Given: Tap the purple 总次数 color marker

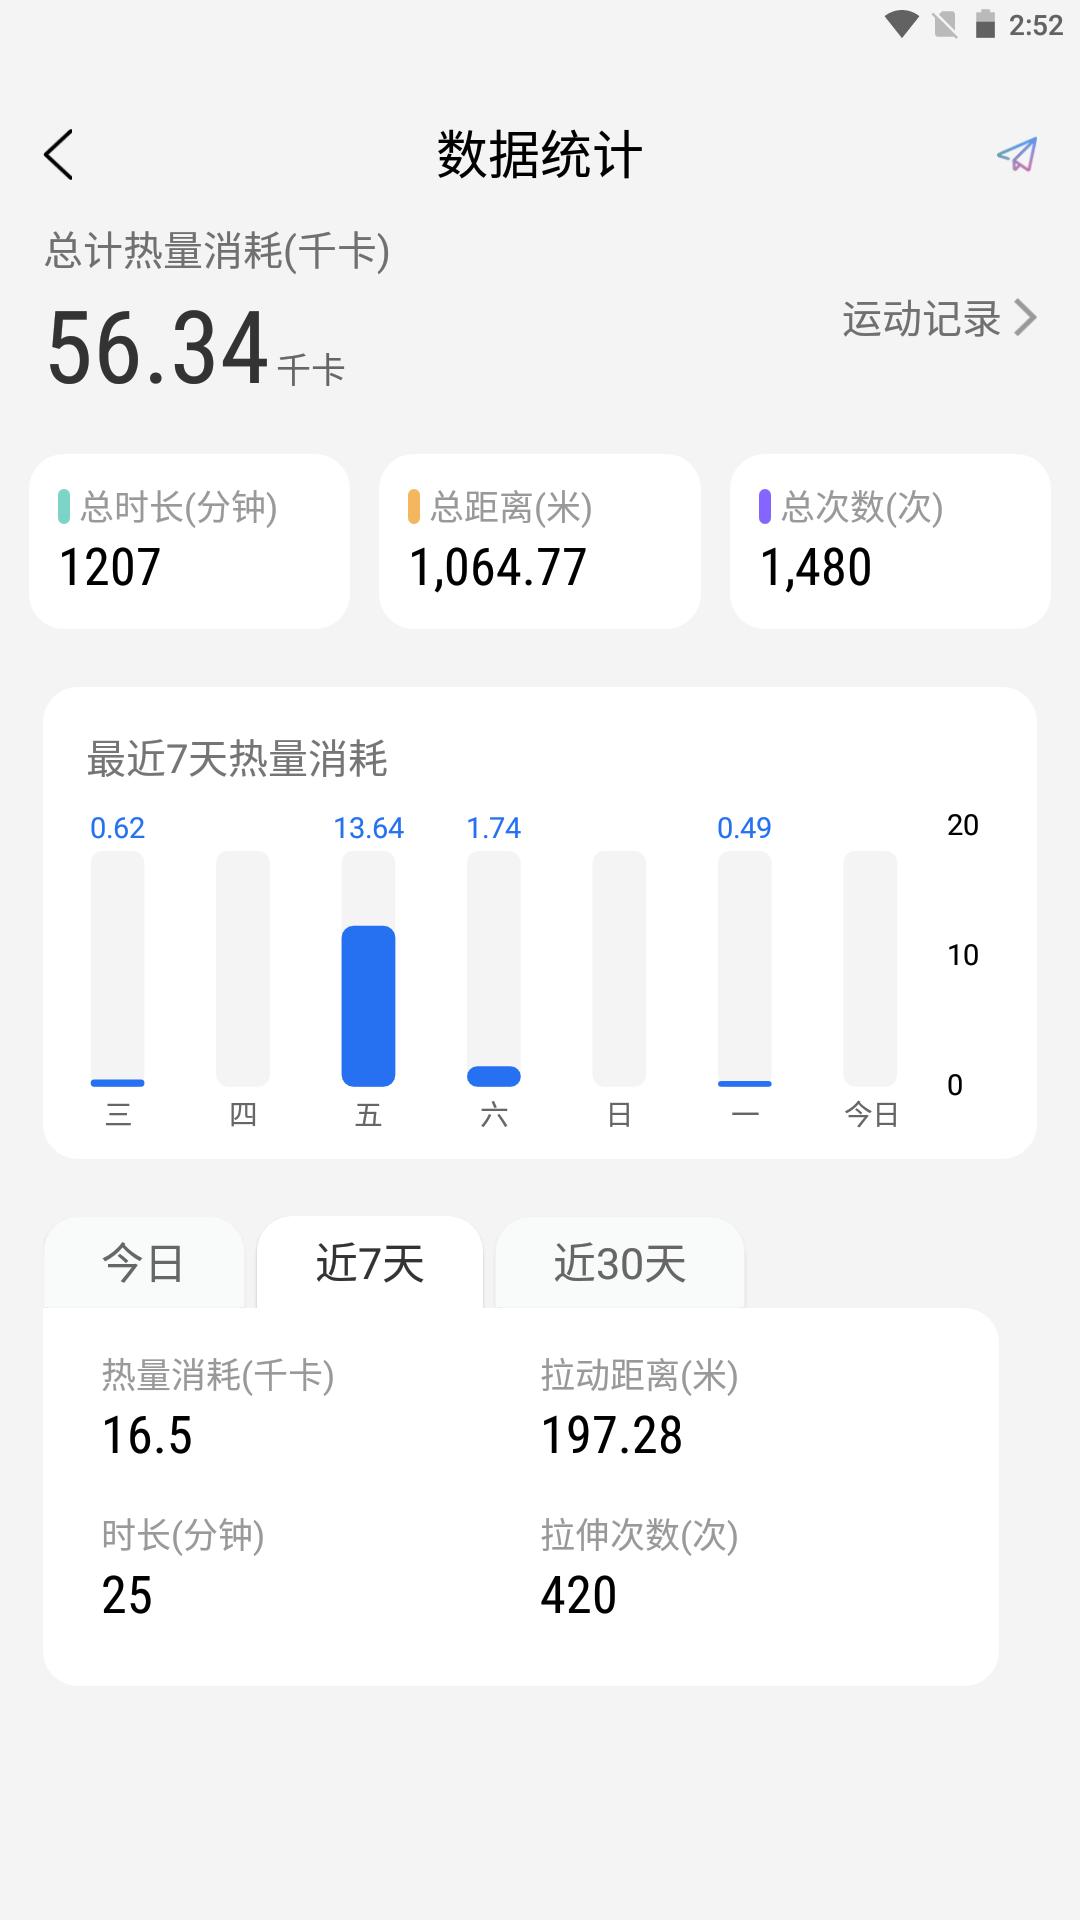Looking at the screenshot, I should click(x=765, y=507).
